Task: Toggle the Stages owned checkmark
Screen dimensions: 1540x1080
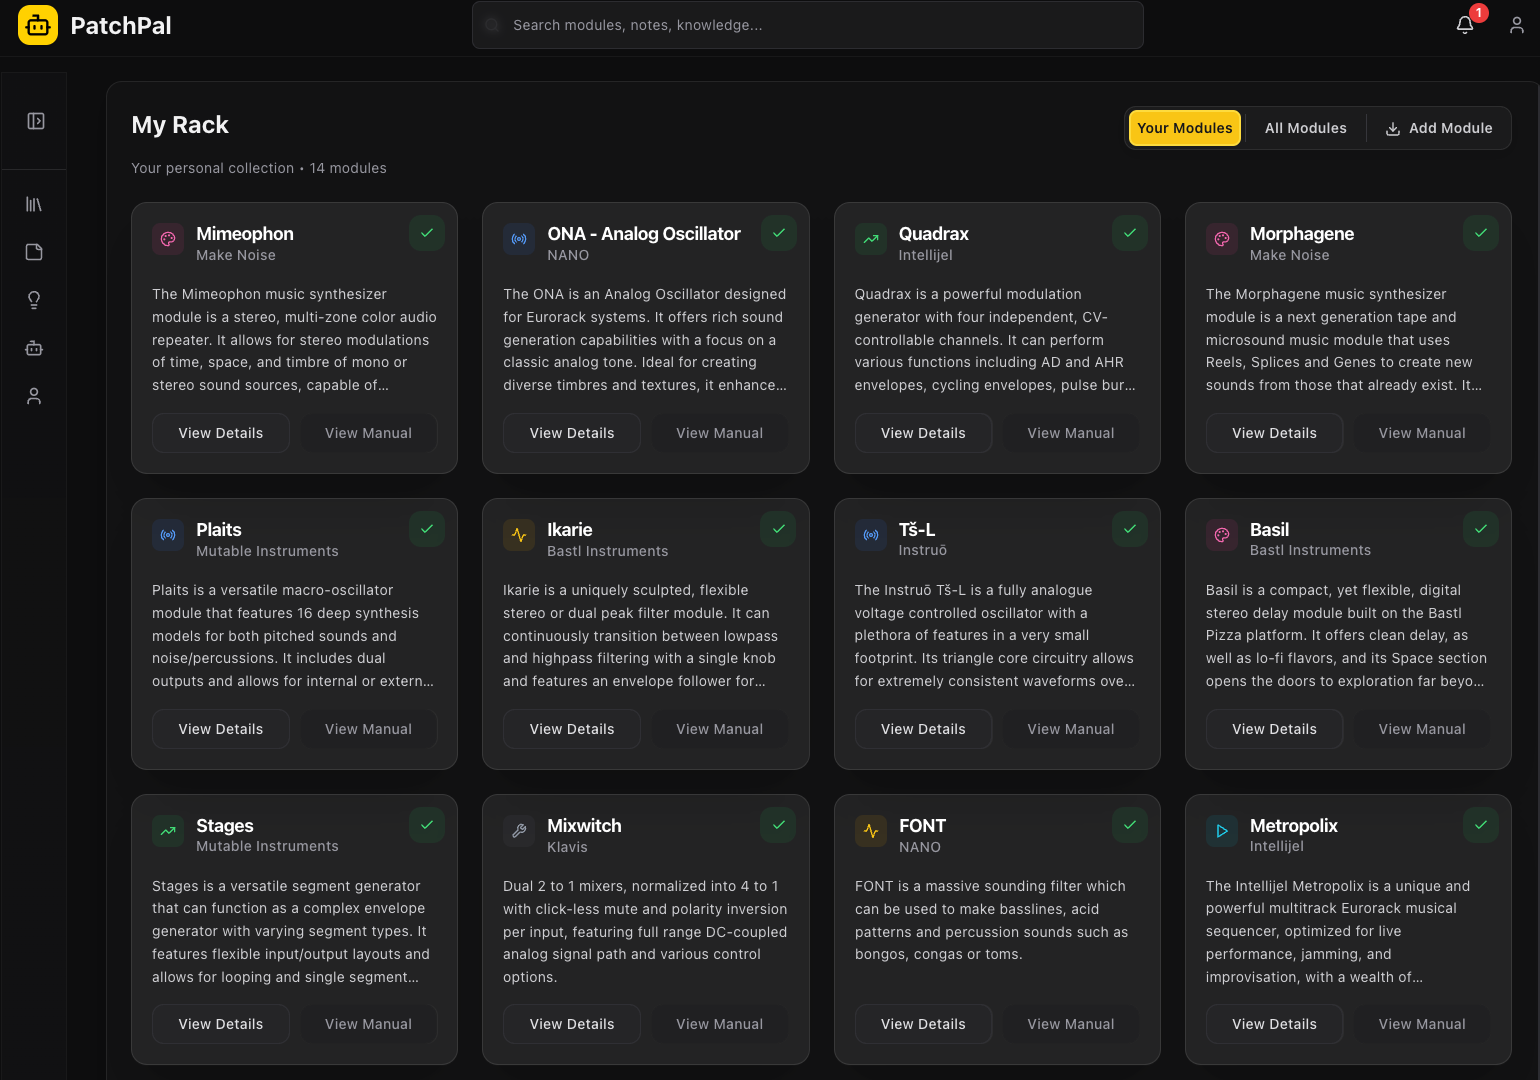Action: tap(427, 825)
